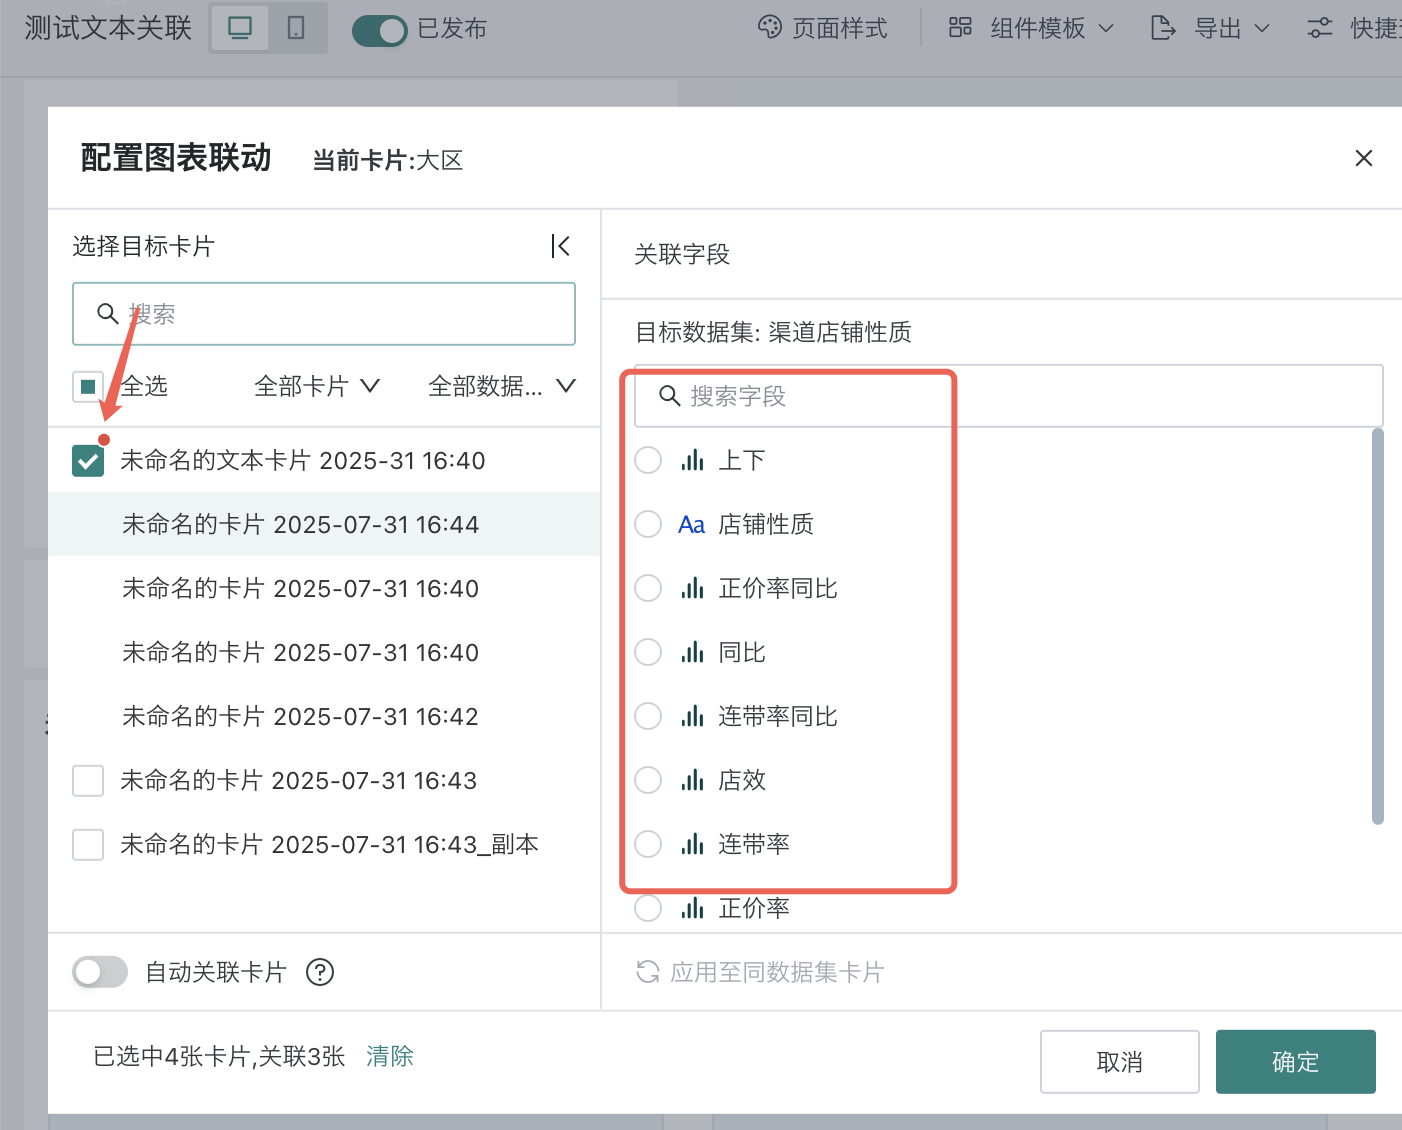
Task: Select the 连带率同比 field radio button
Action: [x=648, y=716]
